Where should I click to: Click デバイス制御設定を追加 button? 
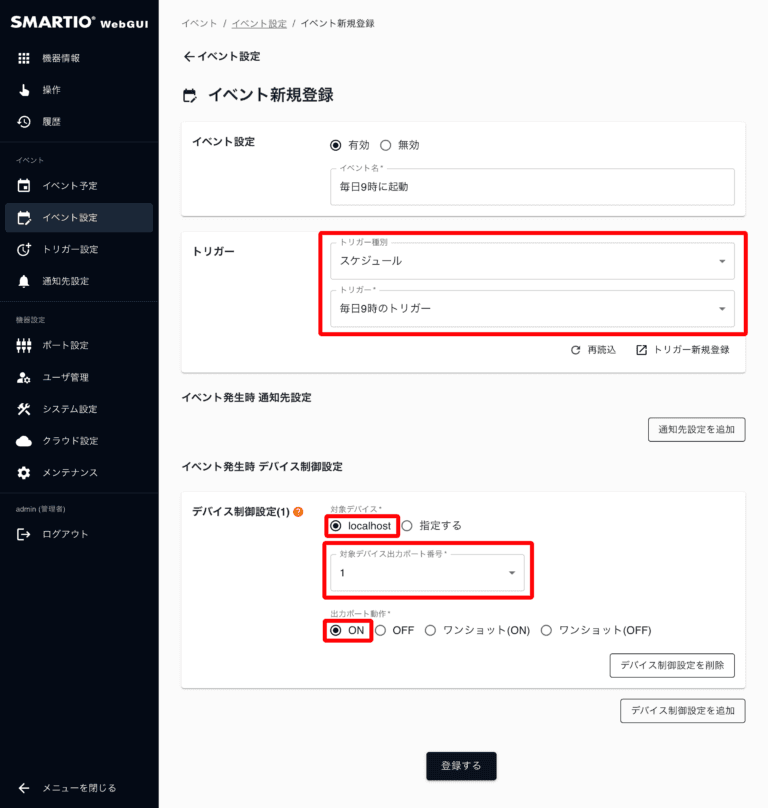click(x=682, y=711)
